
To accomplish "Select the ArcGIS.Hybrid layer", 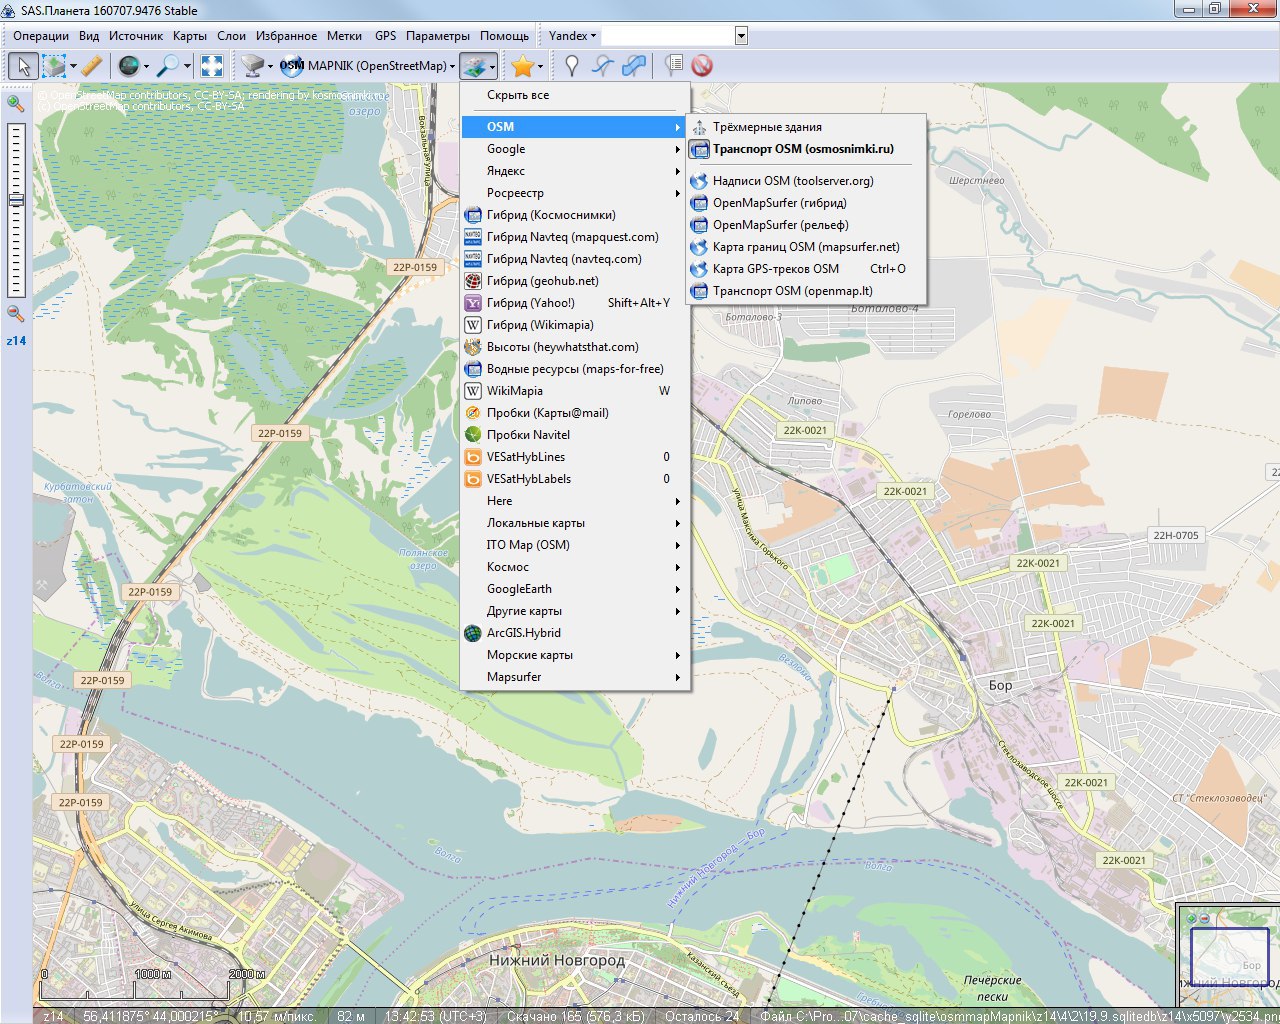I will (575, 633).
